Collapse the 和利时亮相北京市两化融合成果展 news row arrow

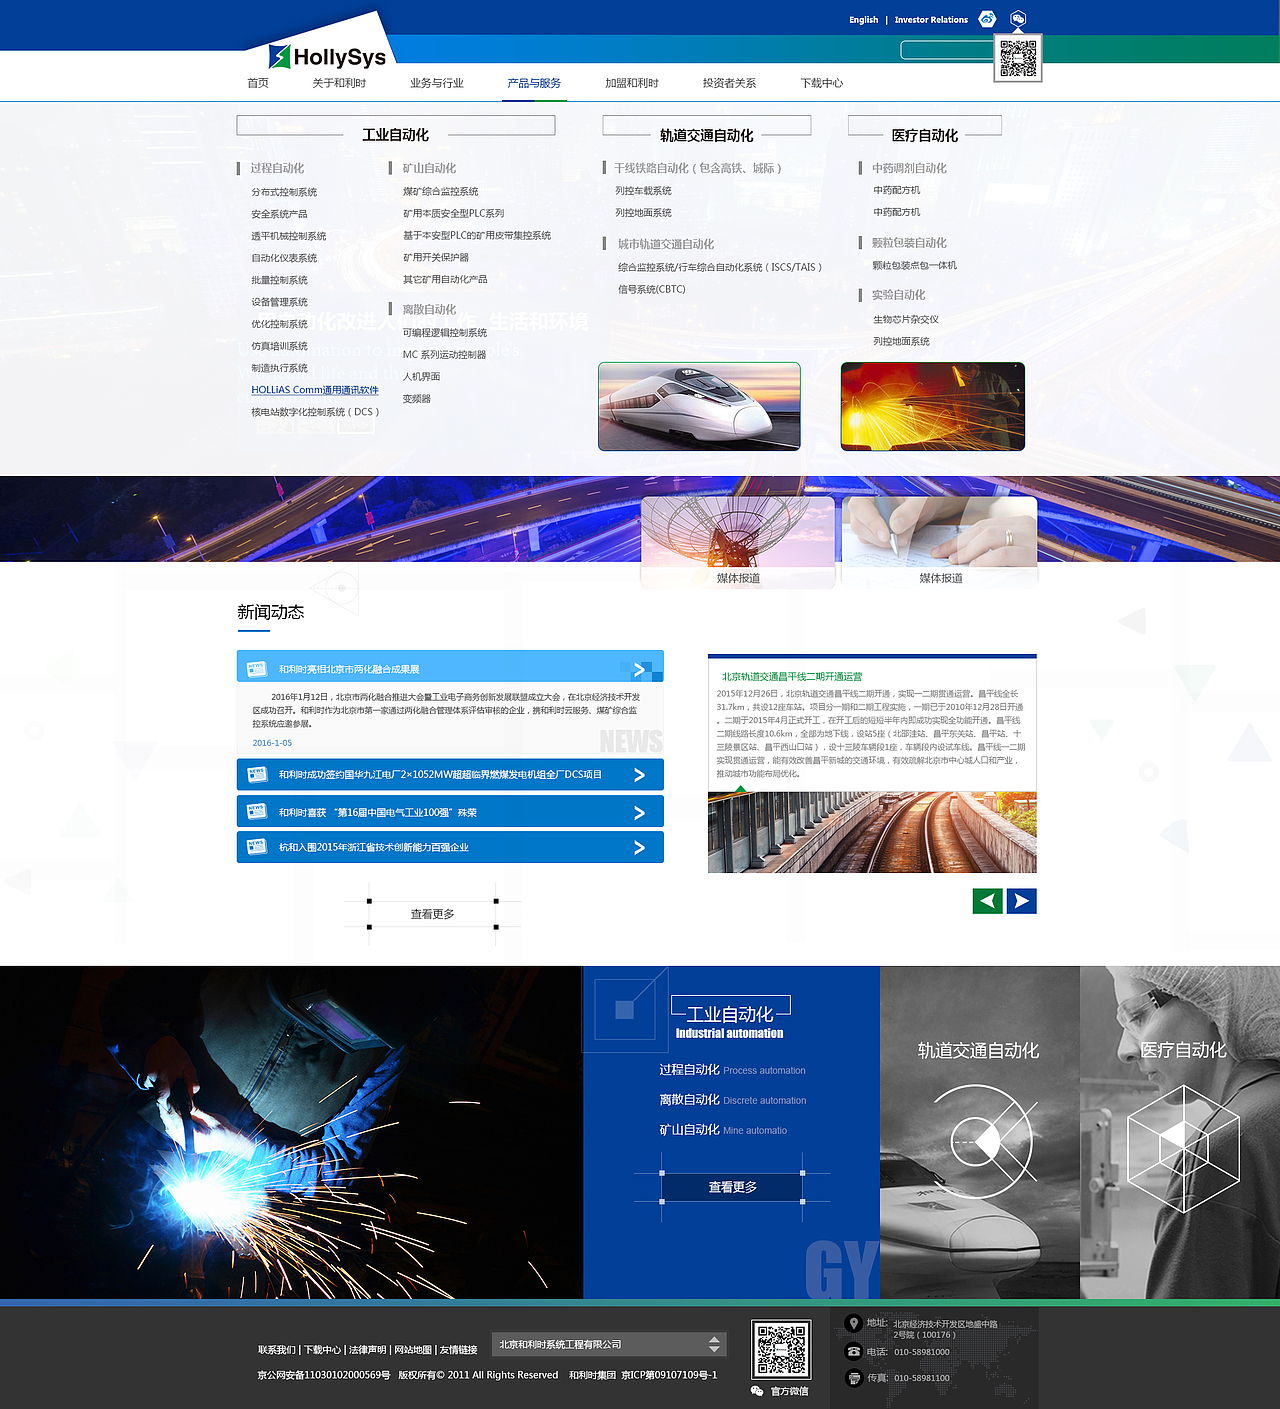coord(640,669)
